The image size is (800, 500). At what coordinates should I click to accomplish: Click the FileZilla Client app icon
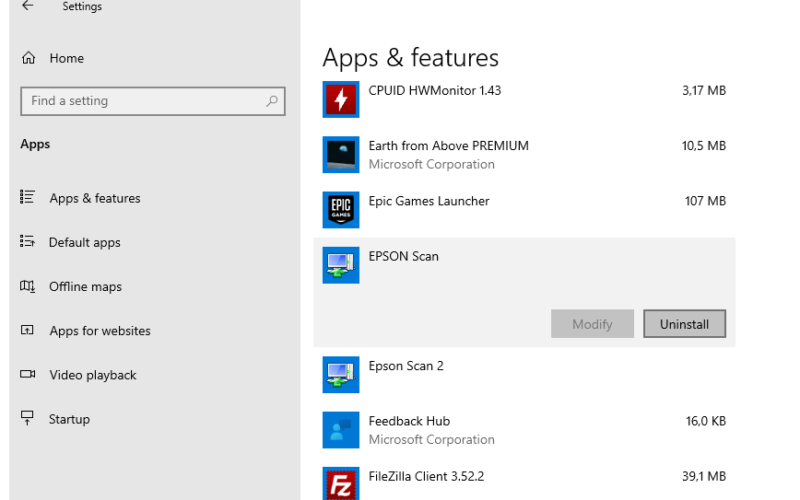341,484
